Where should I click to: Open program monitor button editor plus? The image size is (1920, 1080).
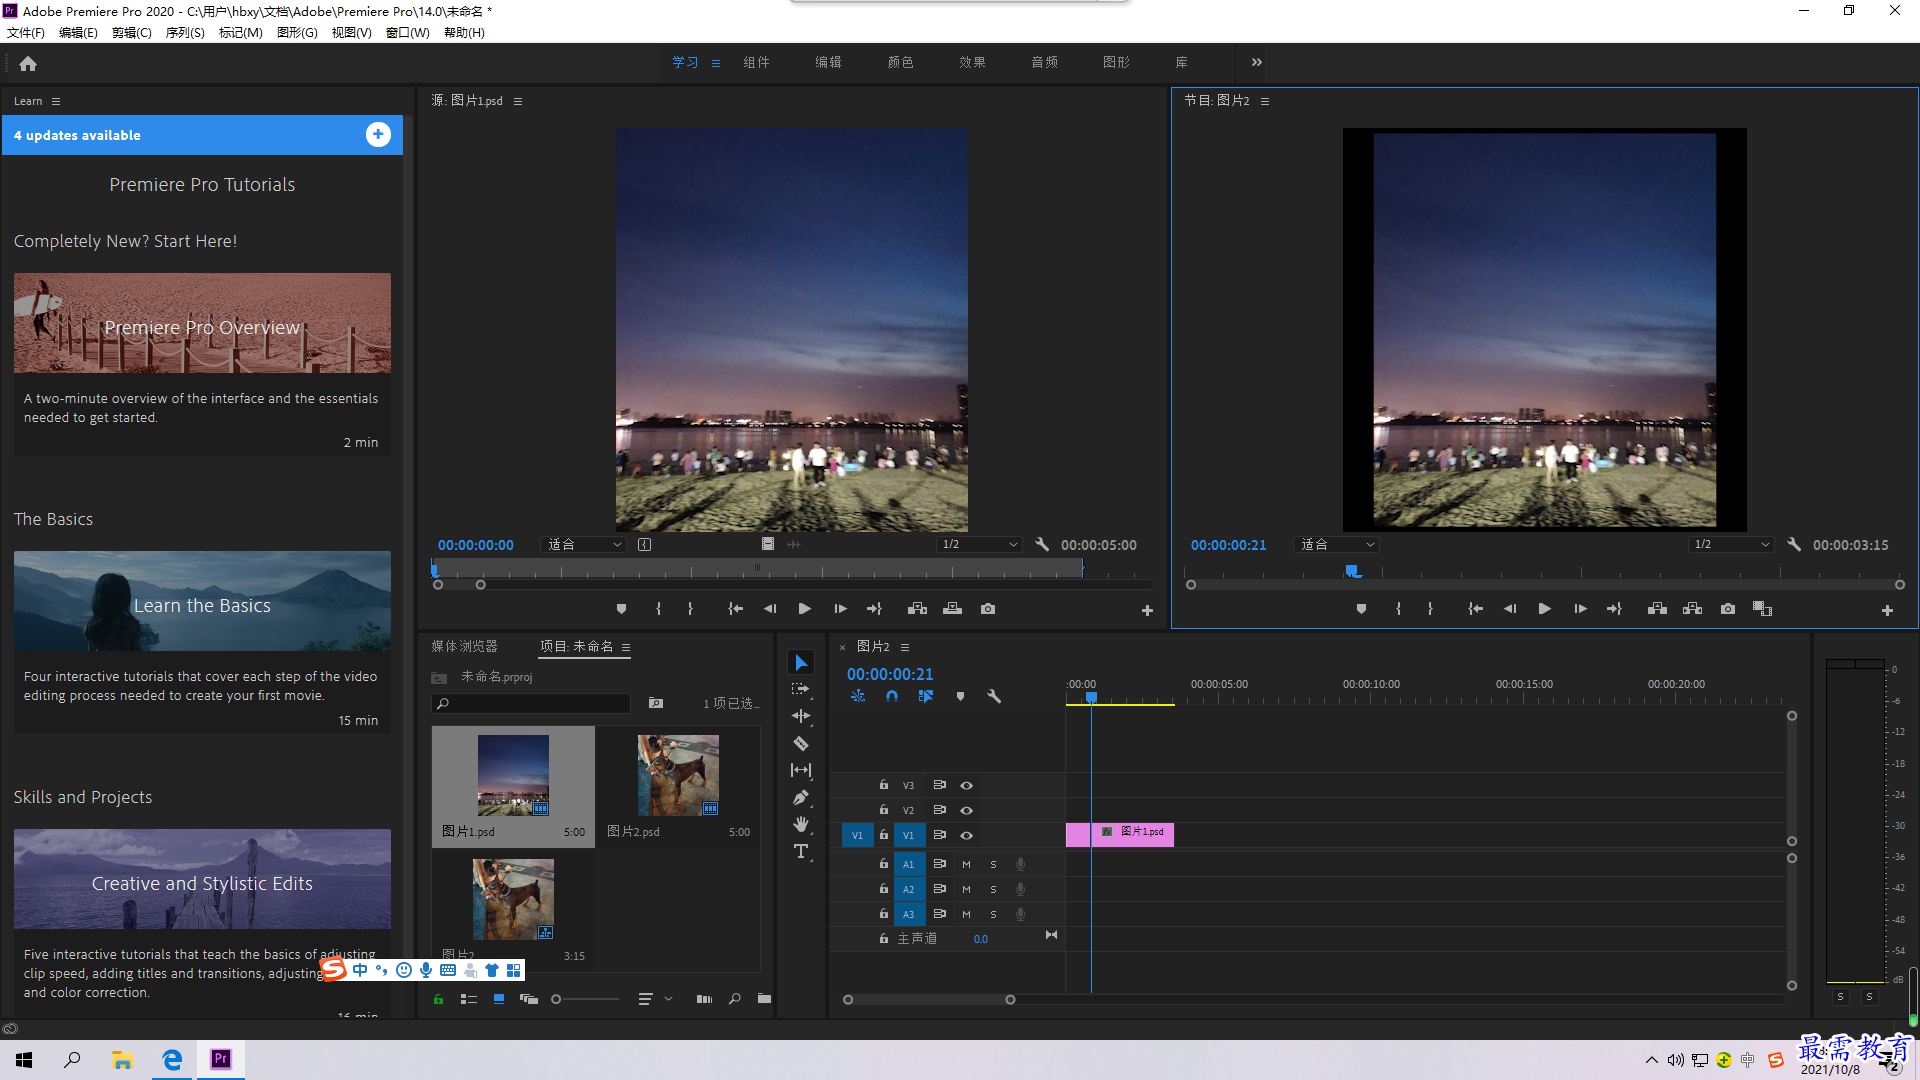tap(1887, 610)
